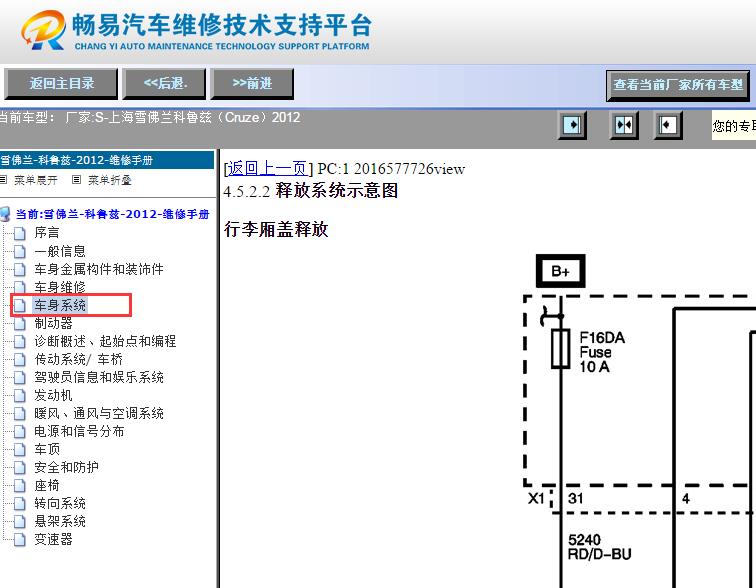The width and height of the screenshot is (756, 588).
Task: Open 诊断概述、起始点和编程 chapter
Action: [105, 341]
